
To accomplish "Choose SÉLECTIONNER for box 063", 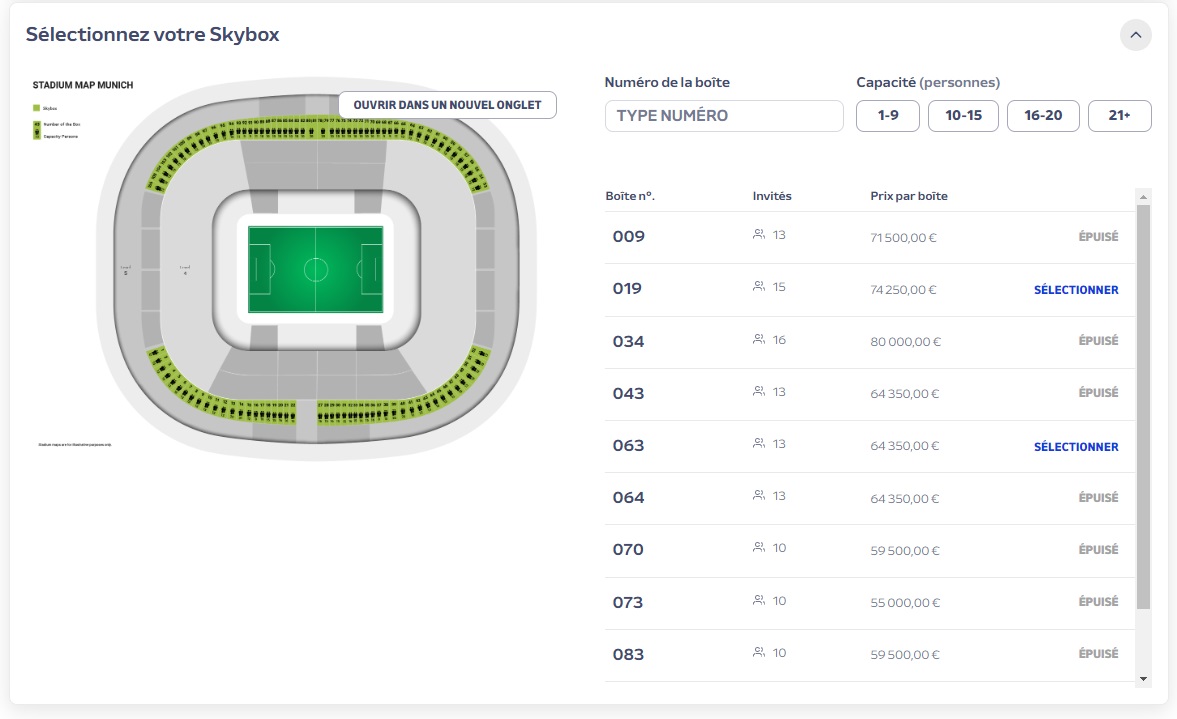I will click(1076, 447).
